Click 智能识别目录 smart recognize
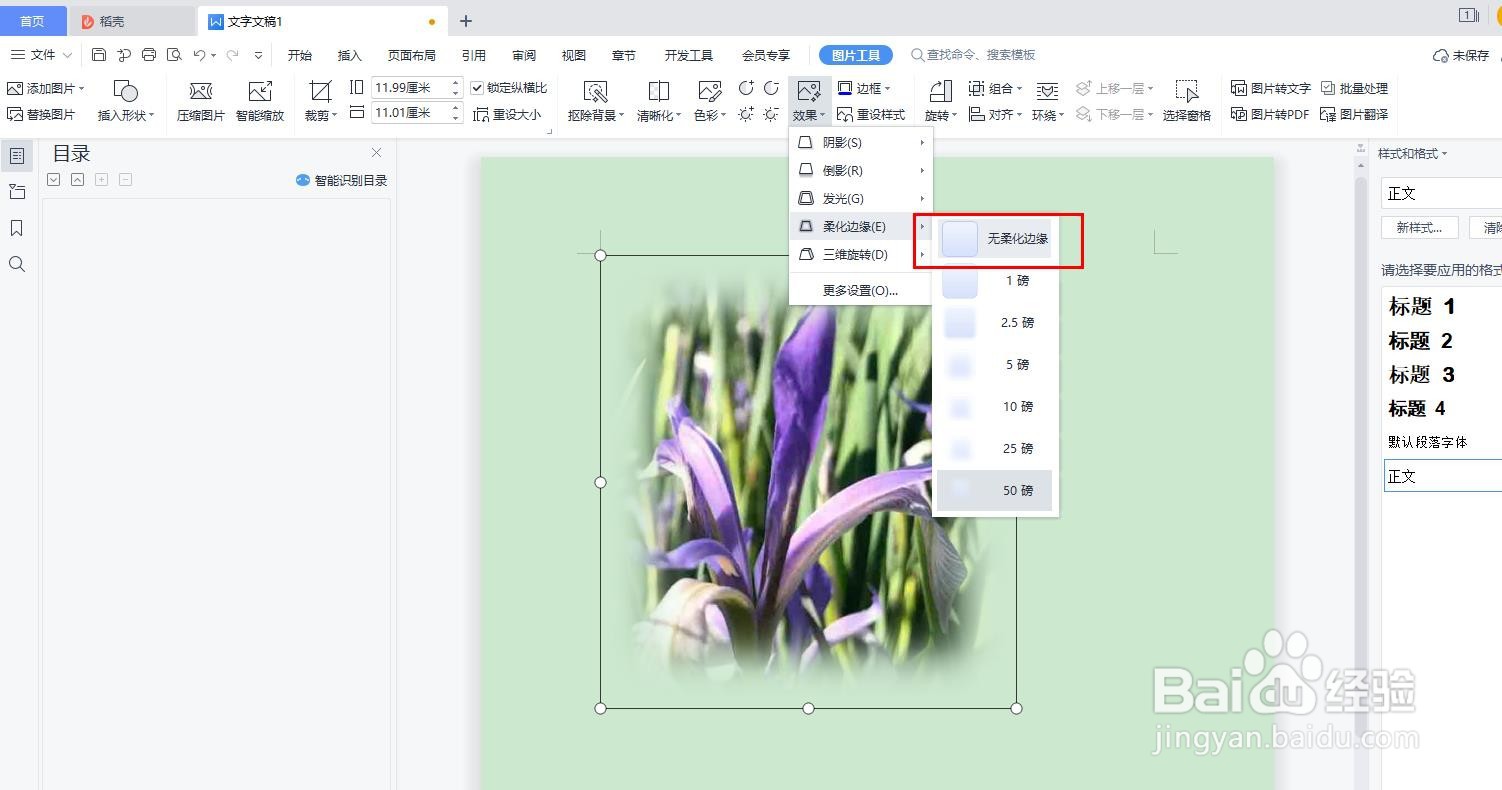 pos(341,180)
